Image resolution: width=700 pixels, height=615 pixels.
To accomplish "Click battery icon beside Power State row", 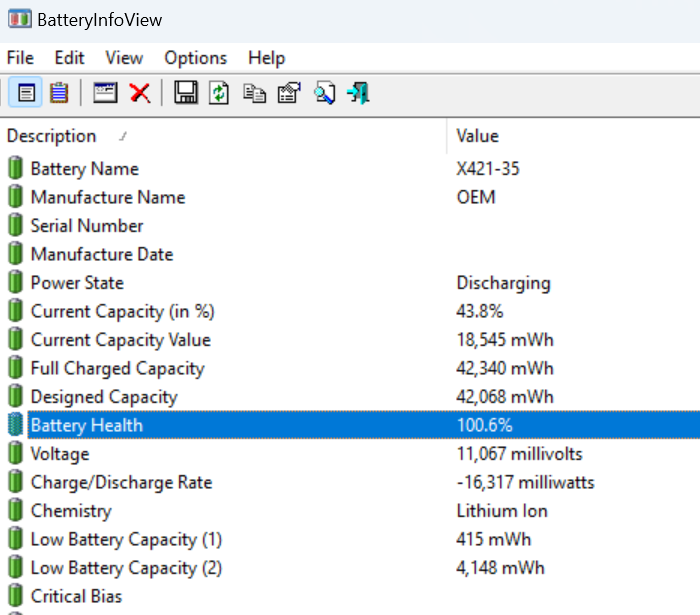I will tap(16, 283).
